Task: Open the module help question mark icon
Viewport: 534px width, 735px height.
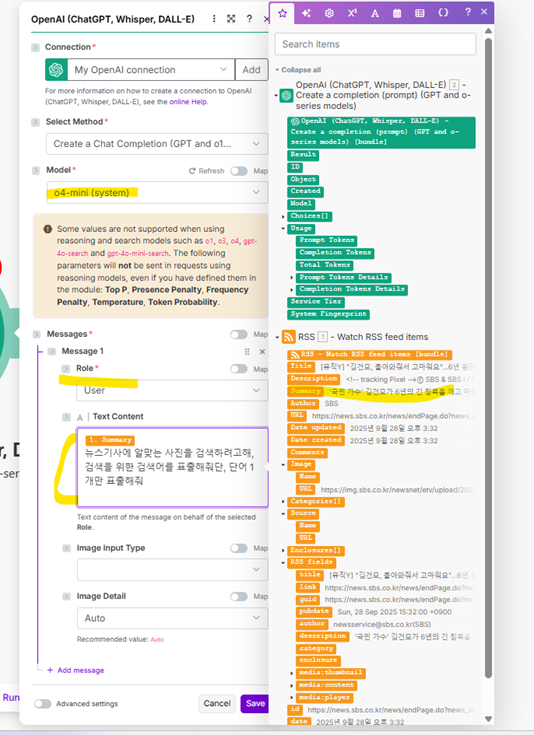Action: tap(249, 19)
